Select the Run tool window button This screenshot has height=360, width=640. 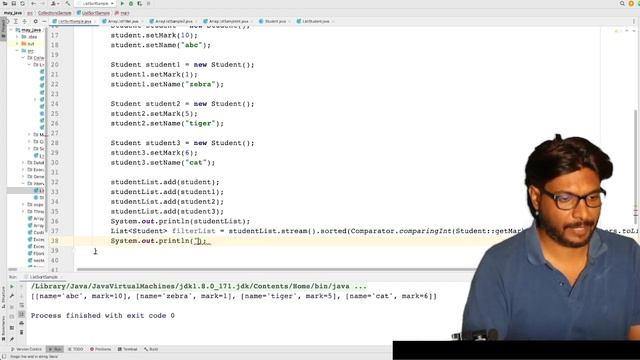coord(55,349)
